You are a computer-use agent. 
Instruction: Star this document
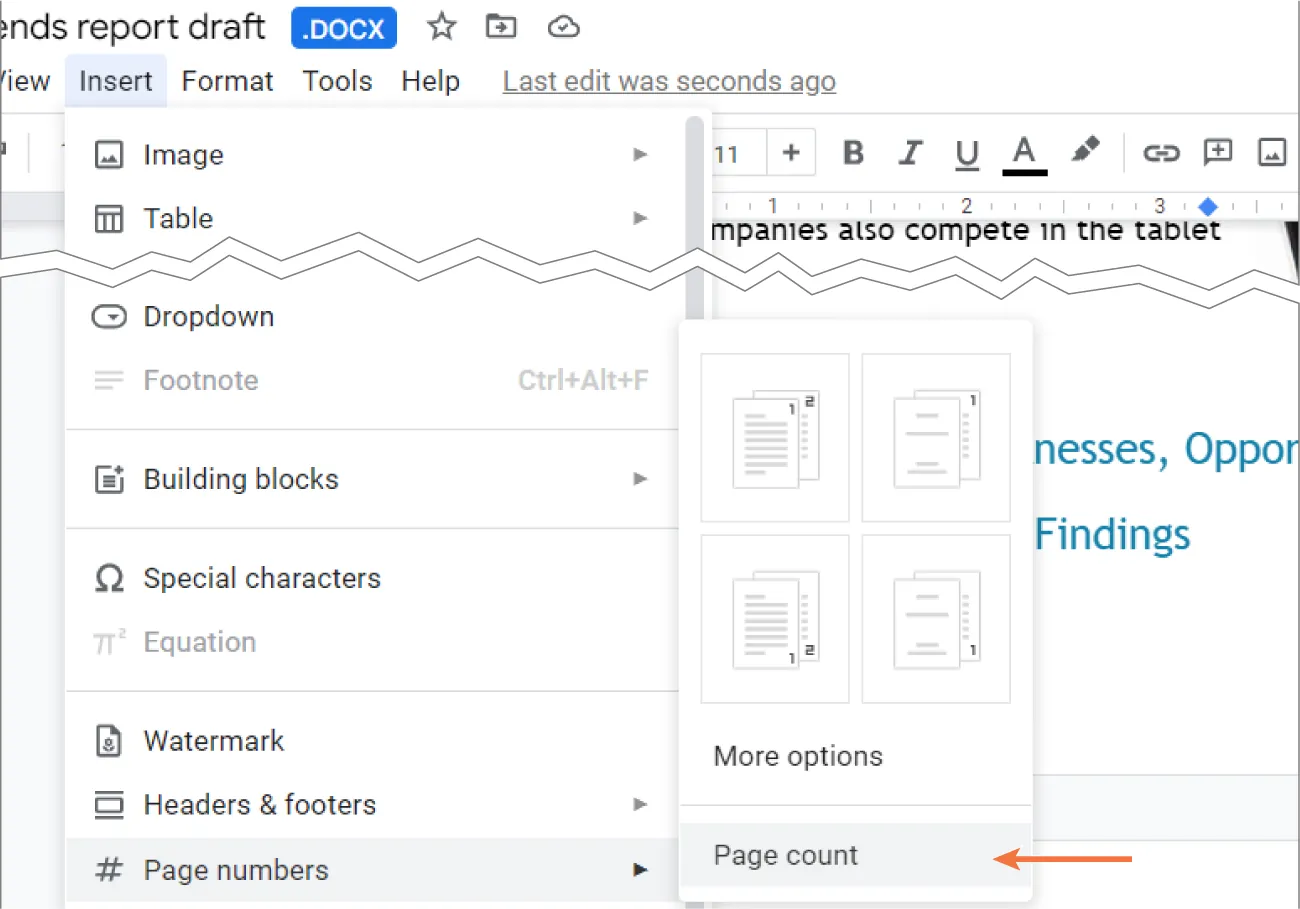[x=441, y=27]
